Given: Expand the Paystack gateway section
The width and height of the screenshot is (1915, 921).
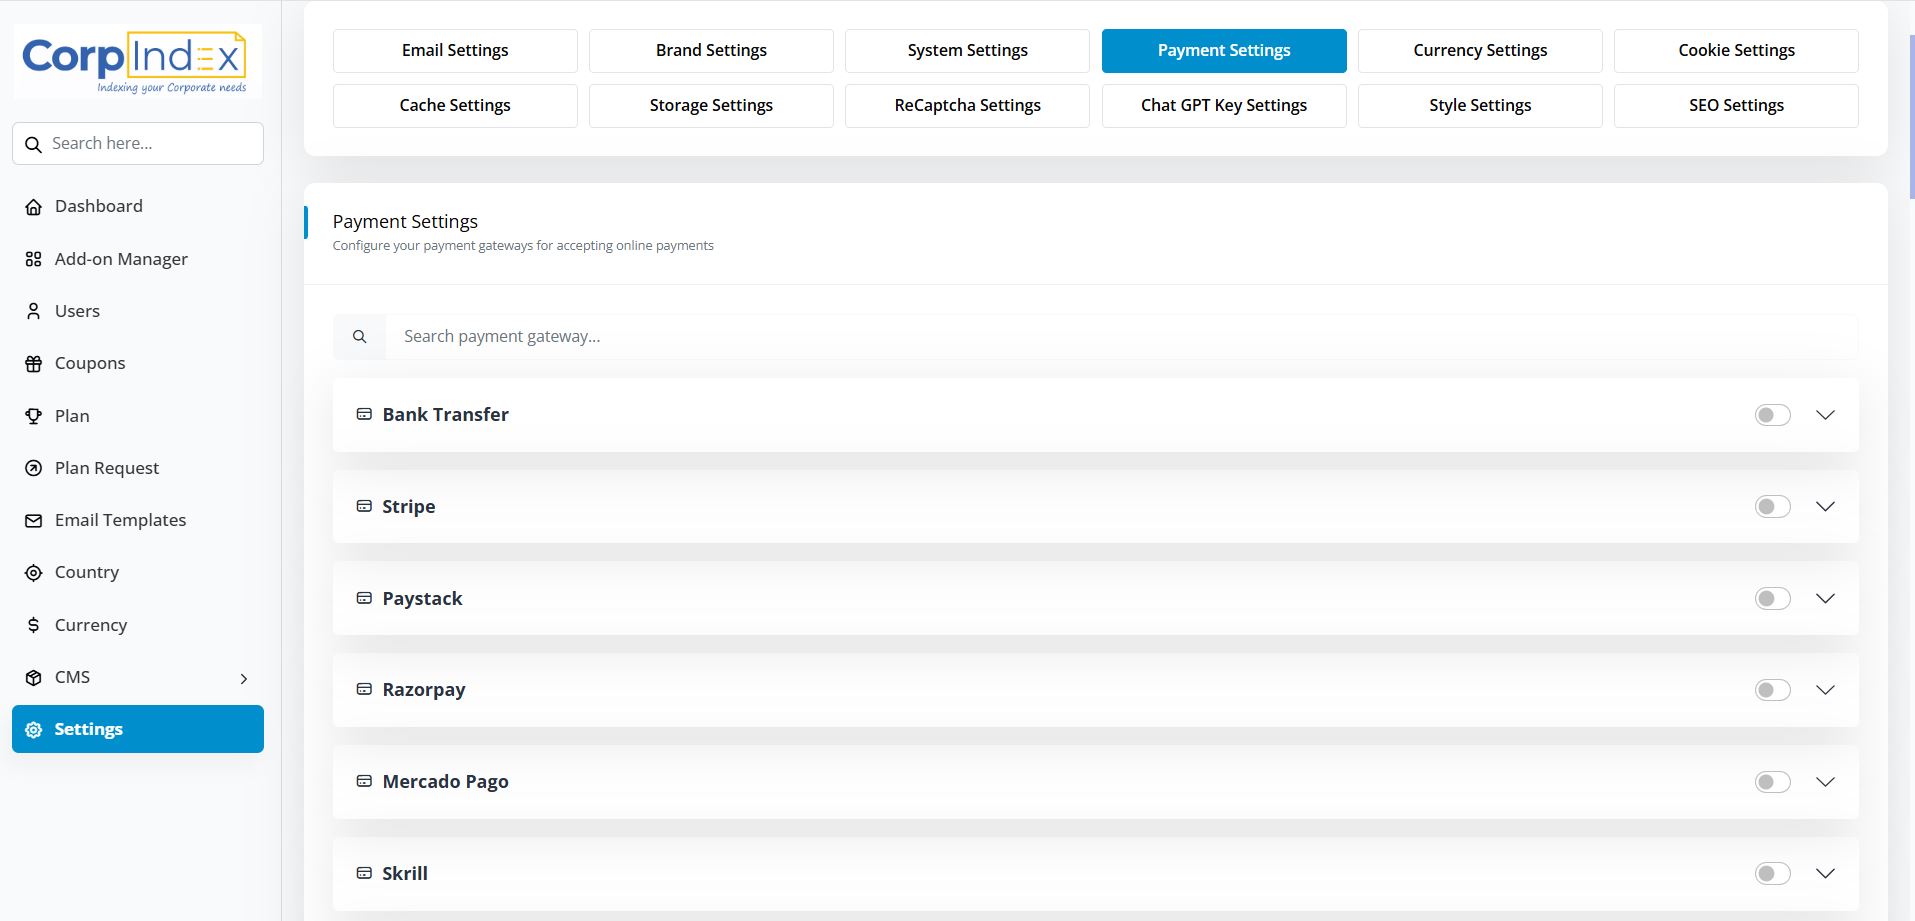Looking at the screenshot, I should click(x=1825, y=599).
